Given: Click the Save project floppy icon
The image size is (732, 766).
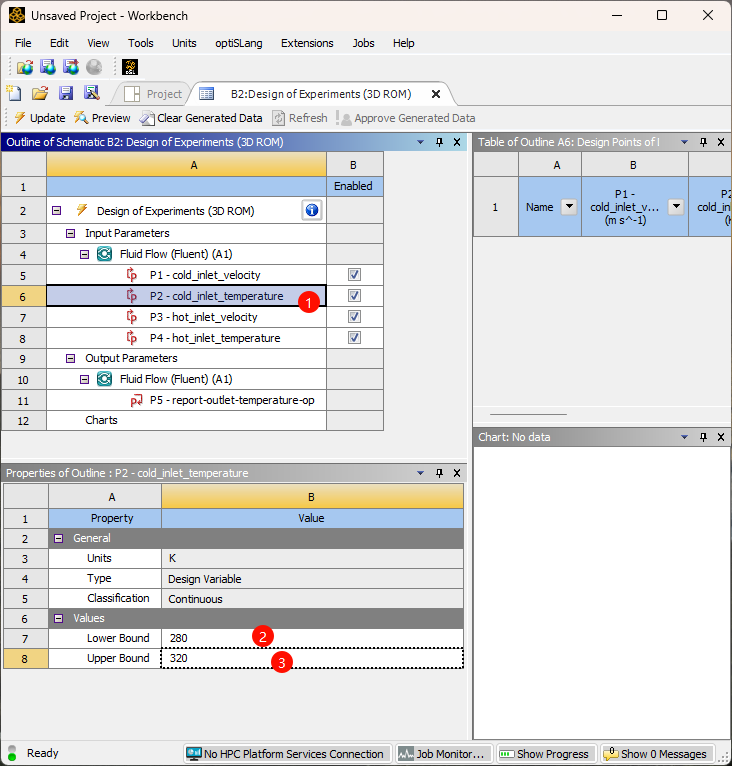Looking at the screenshot, I should click(66, 93).
